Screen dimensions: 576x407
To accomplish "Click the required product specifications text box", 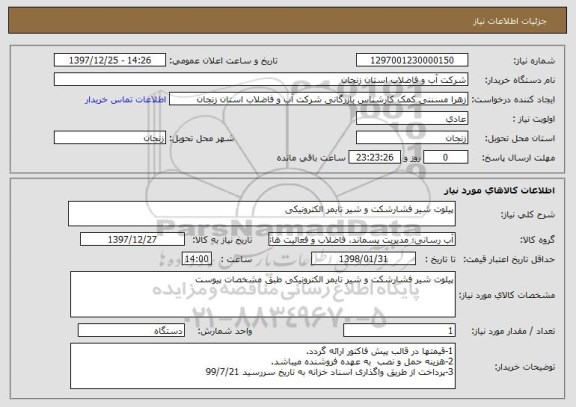I will point(263,295).
